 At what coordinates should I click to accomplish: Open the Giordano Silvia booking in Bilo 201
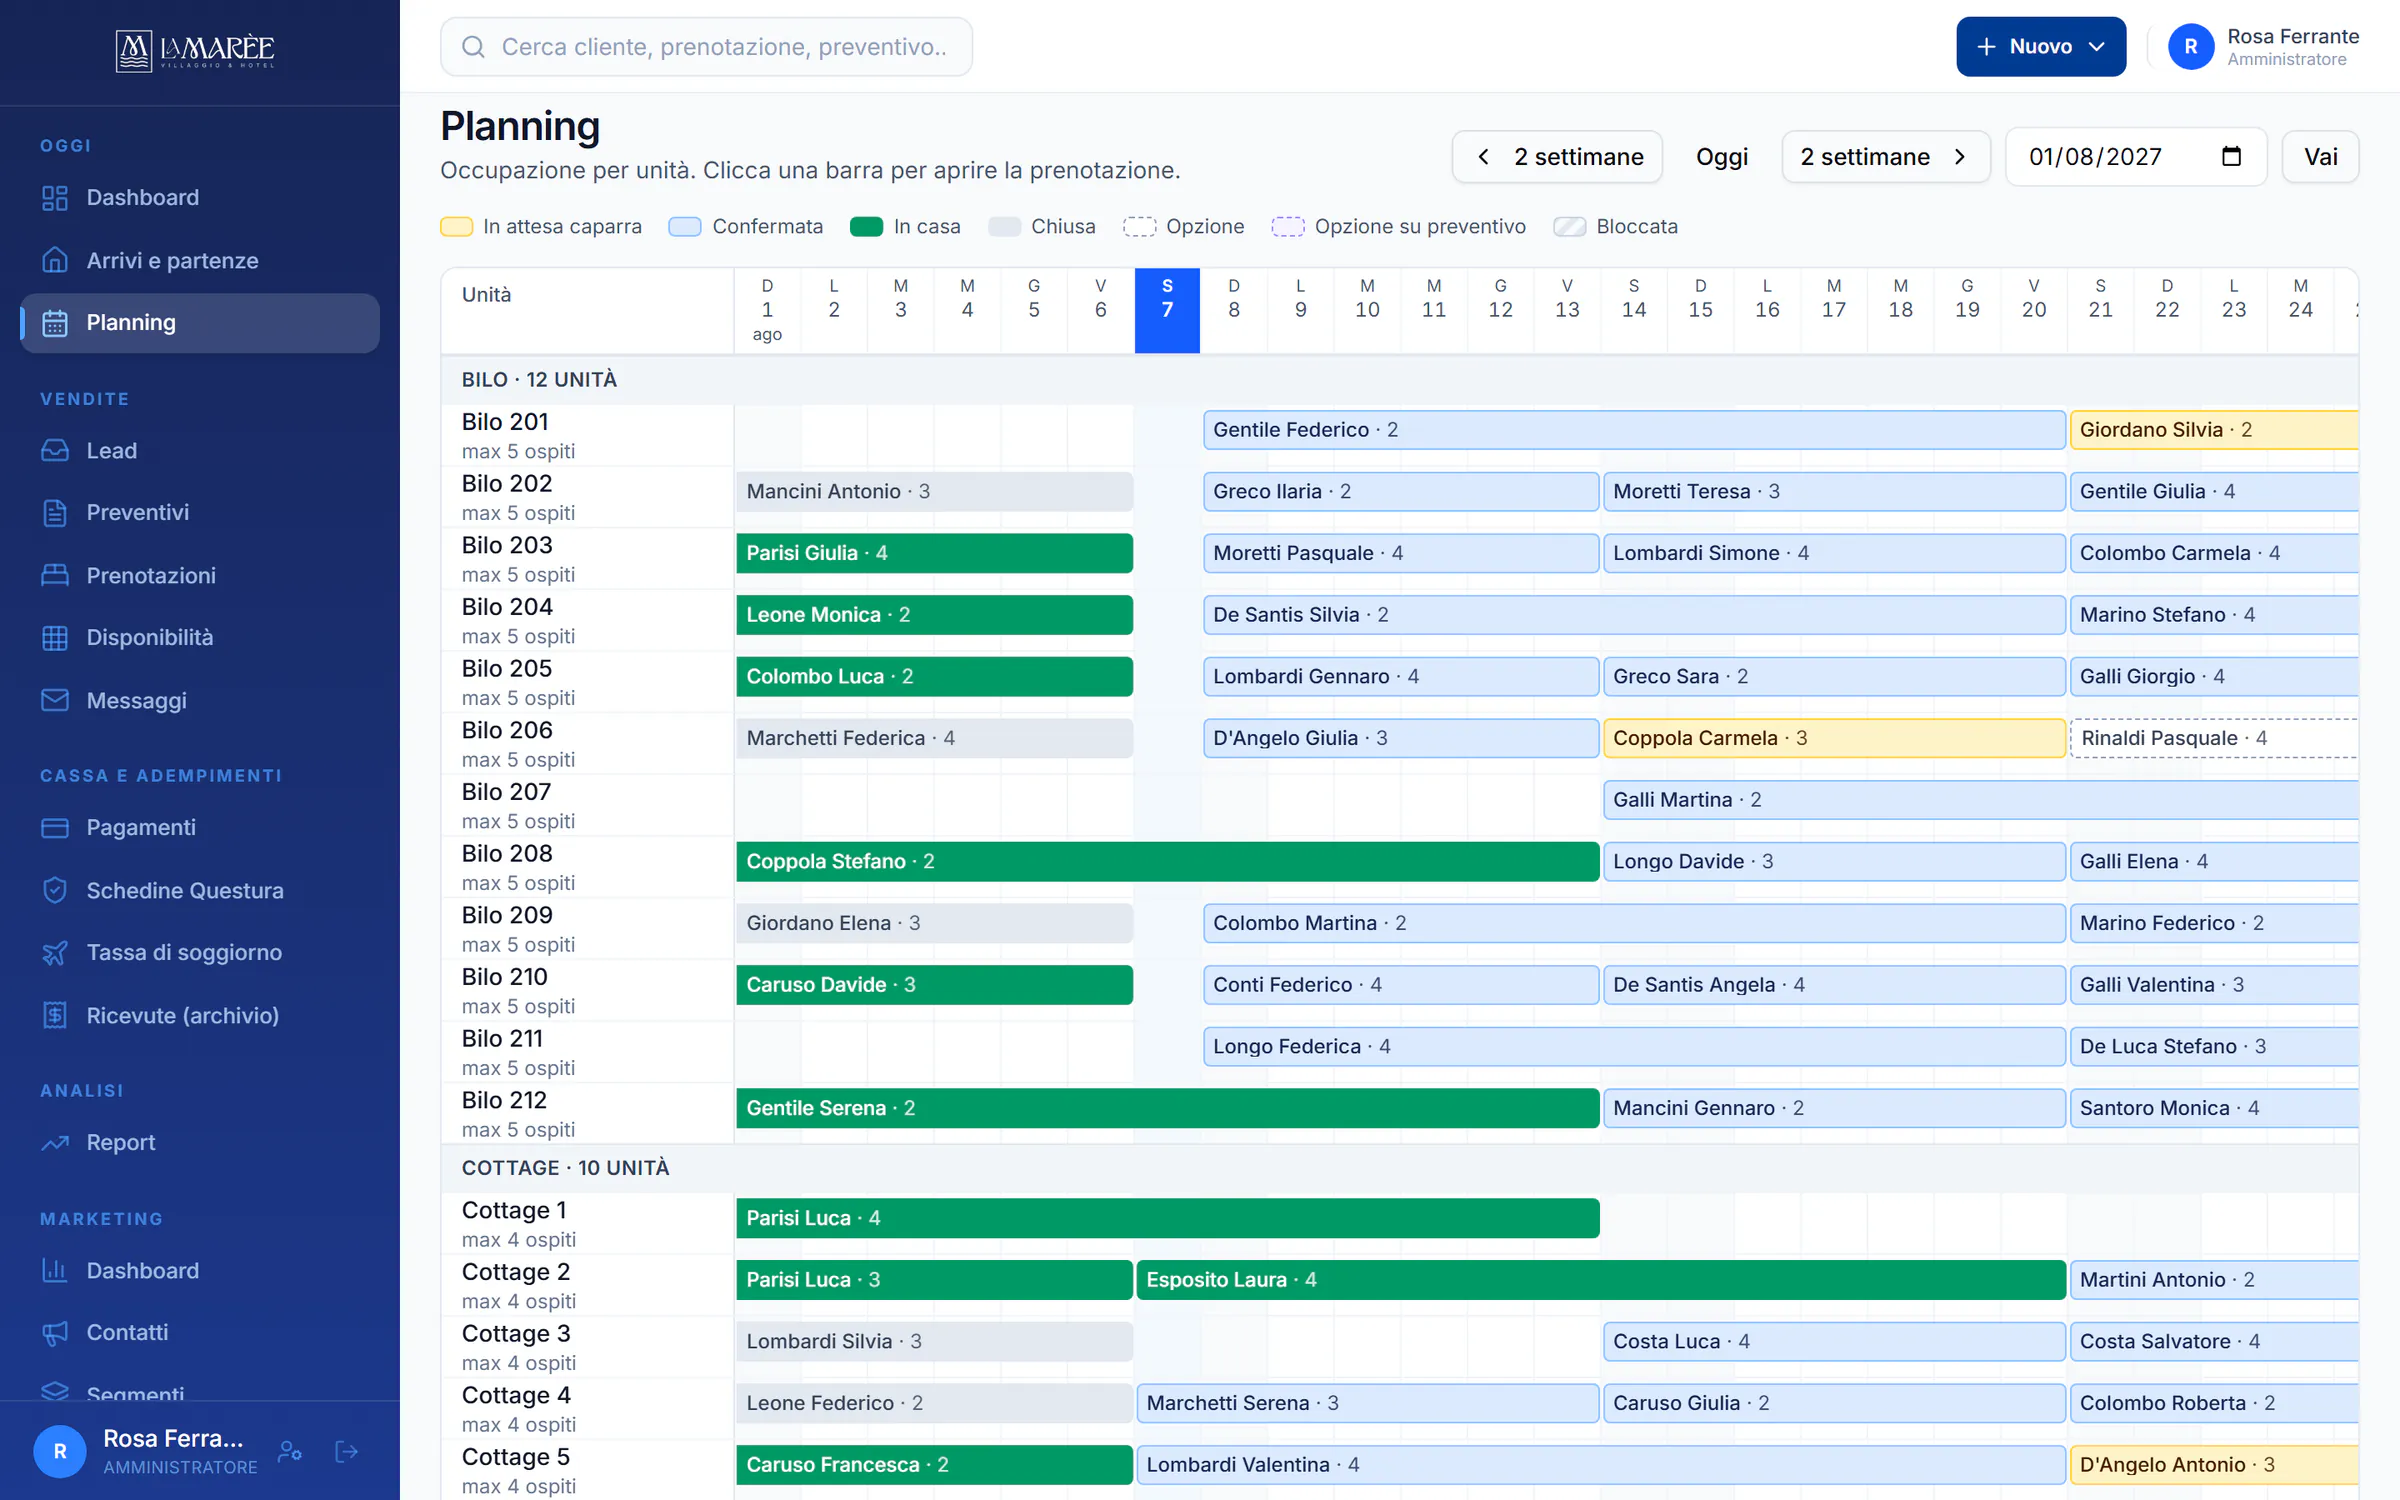coord(2214,430)
